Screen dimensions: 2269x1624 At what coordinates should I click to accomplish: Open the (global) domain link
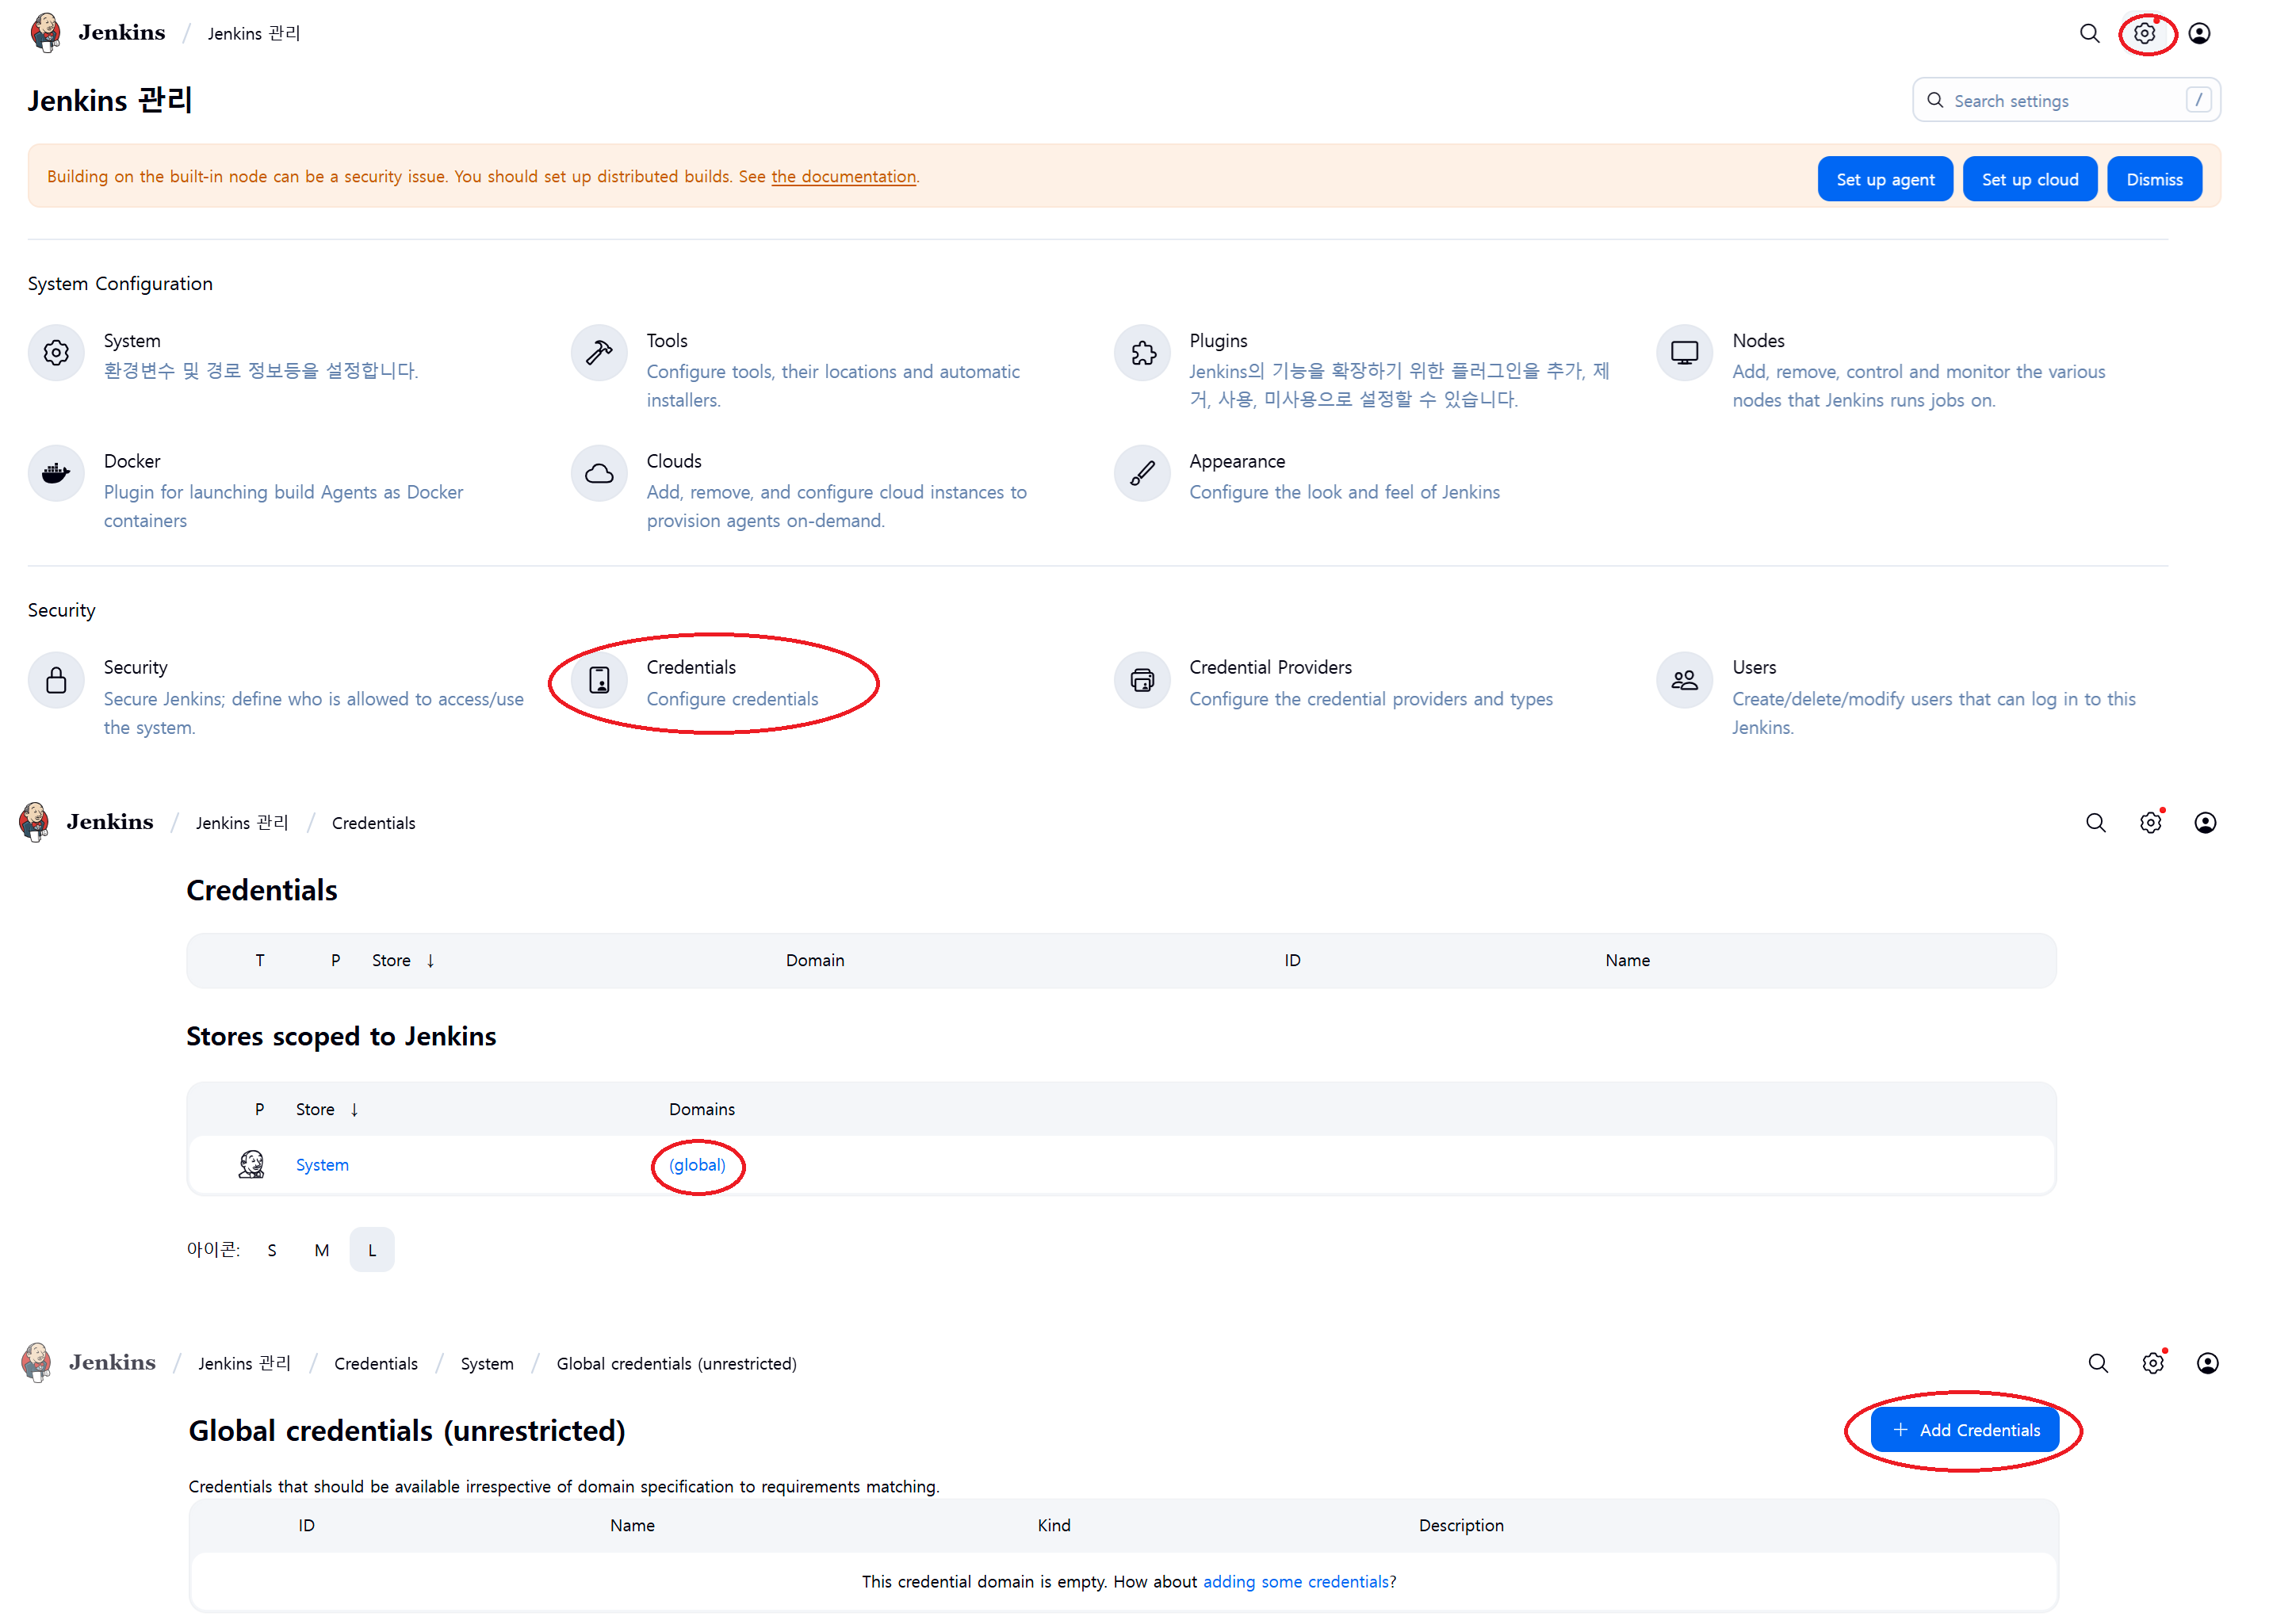point(697,1165)
